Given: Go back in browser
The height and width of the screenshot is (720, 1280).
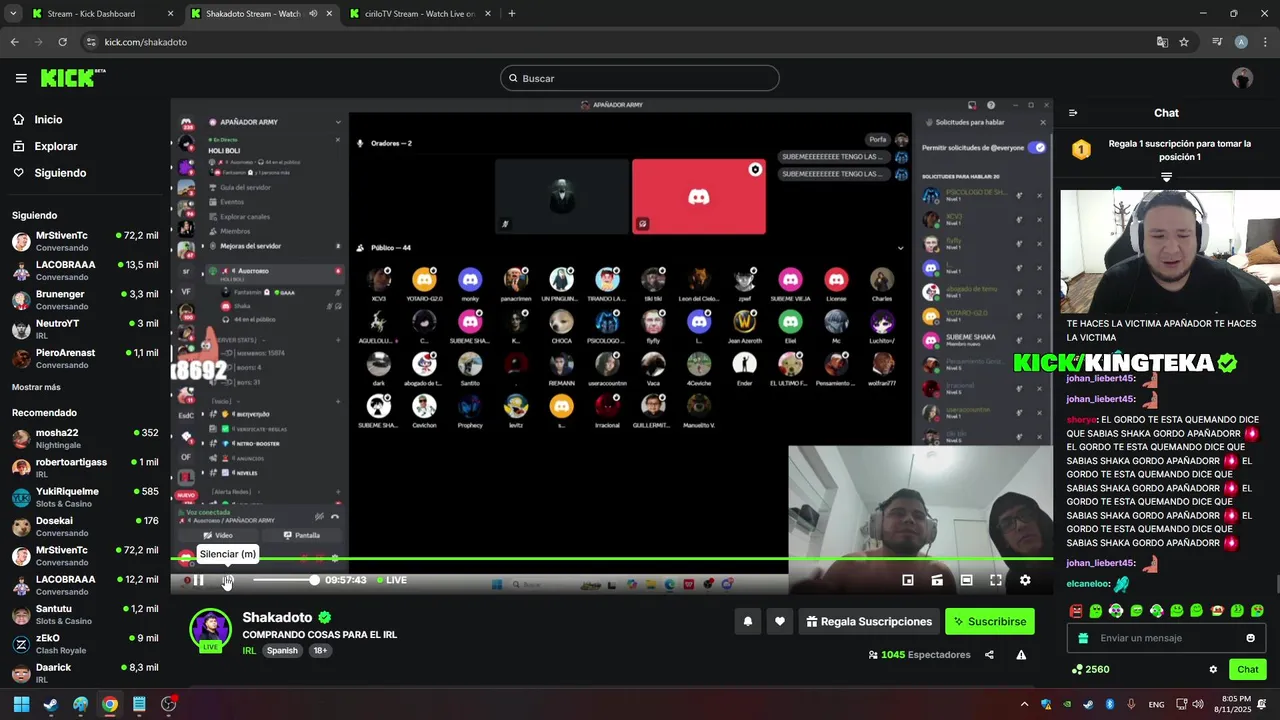Looking at the screenshot, I should point(14,42).
